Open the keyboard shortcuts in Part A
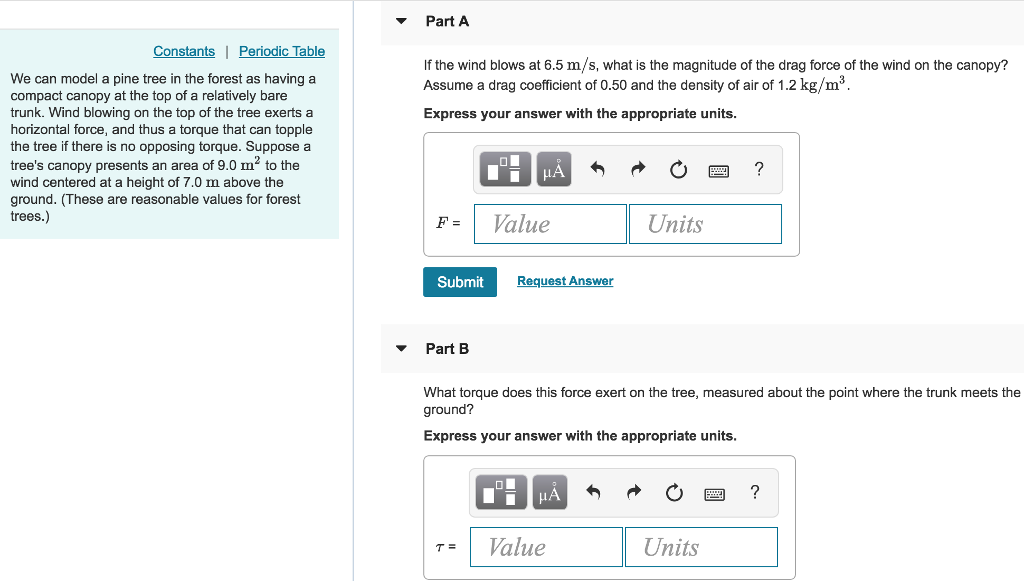 click(719, 169)
